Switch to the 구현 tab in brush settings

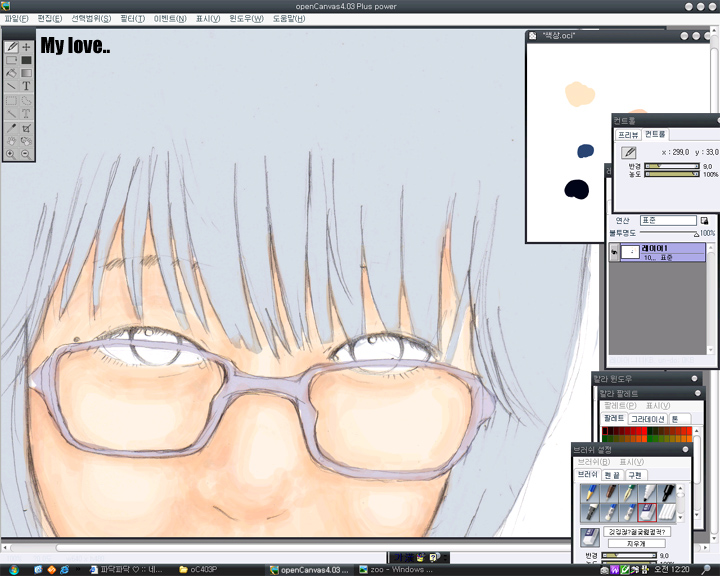pos(636,475)
